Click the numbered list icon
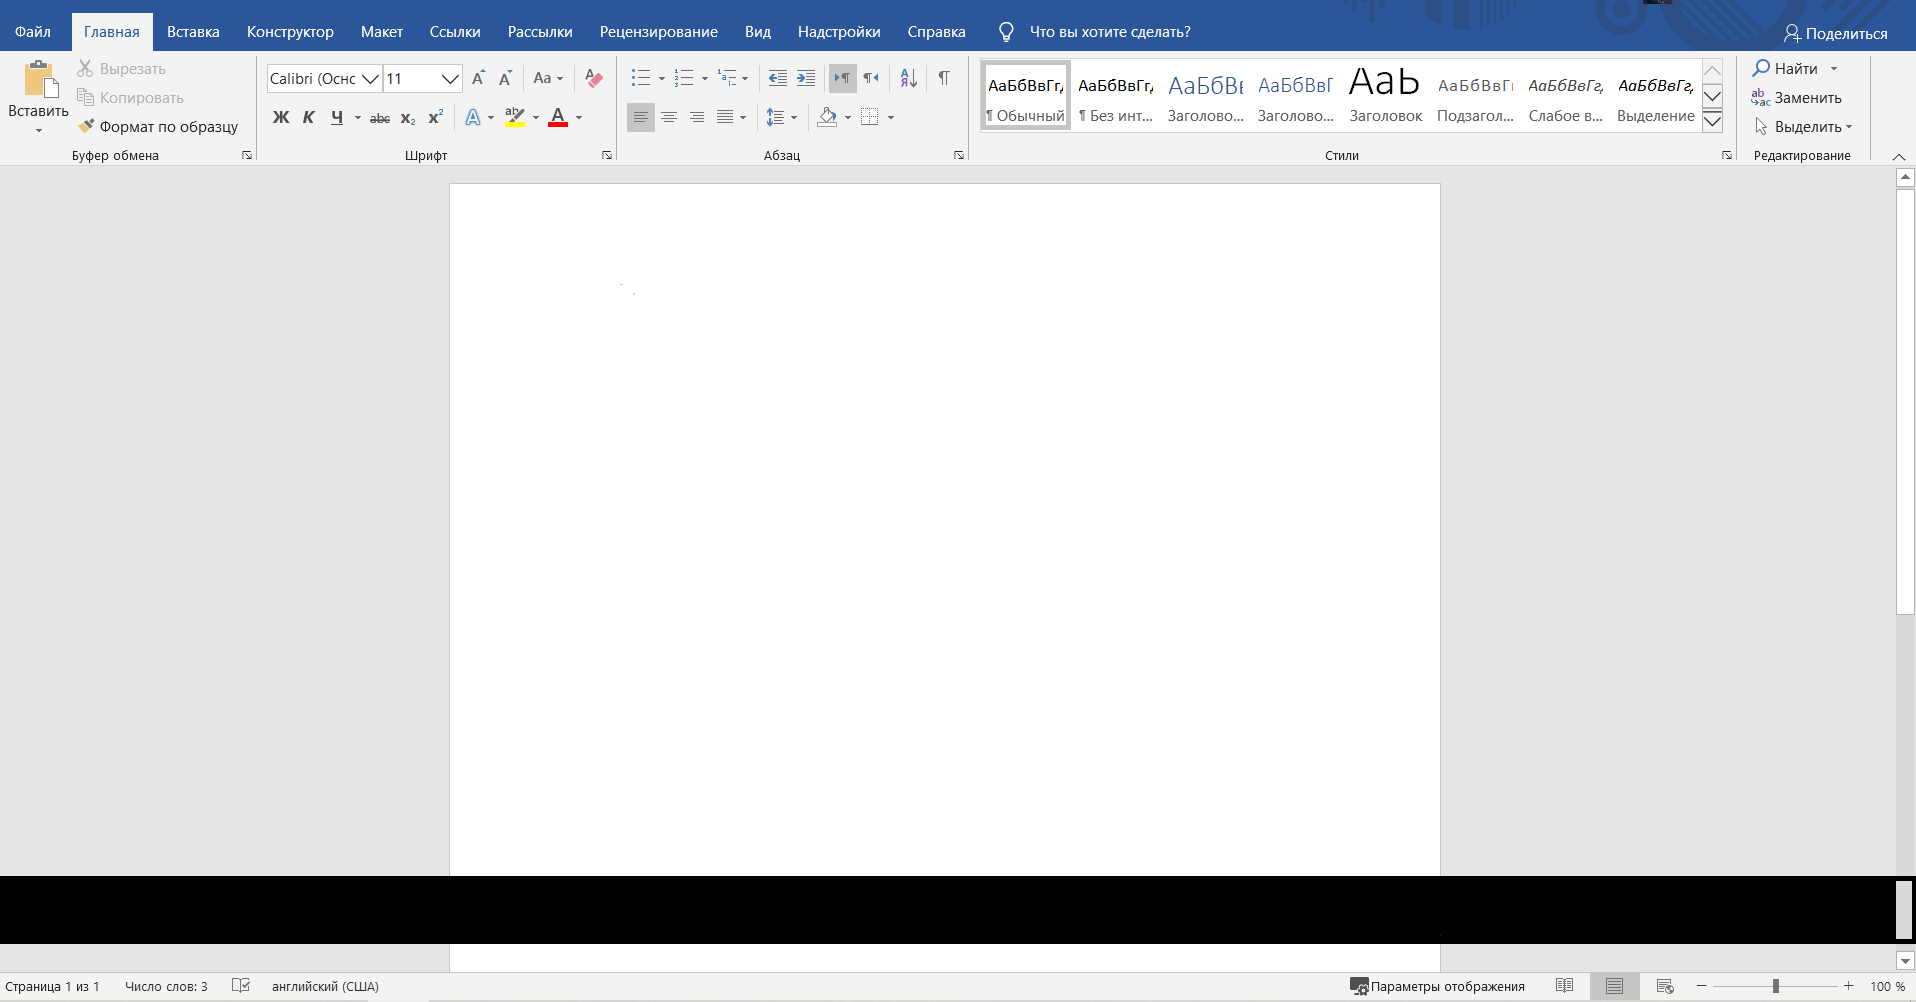Screen dimensions: 1916x1002 (684, 78)
